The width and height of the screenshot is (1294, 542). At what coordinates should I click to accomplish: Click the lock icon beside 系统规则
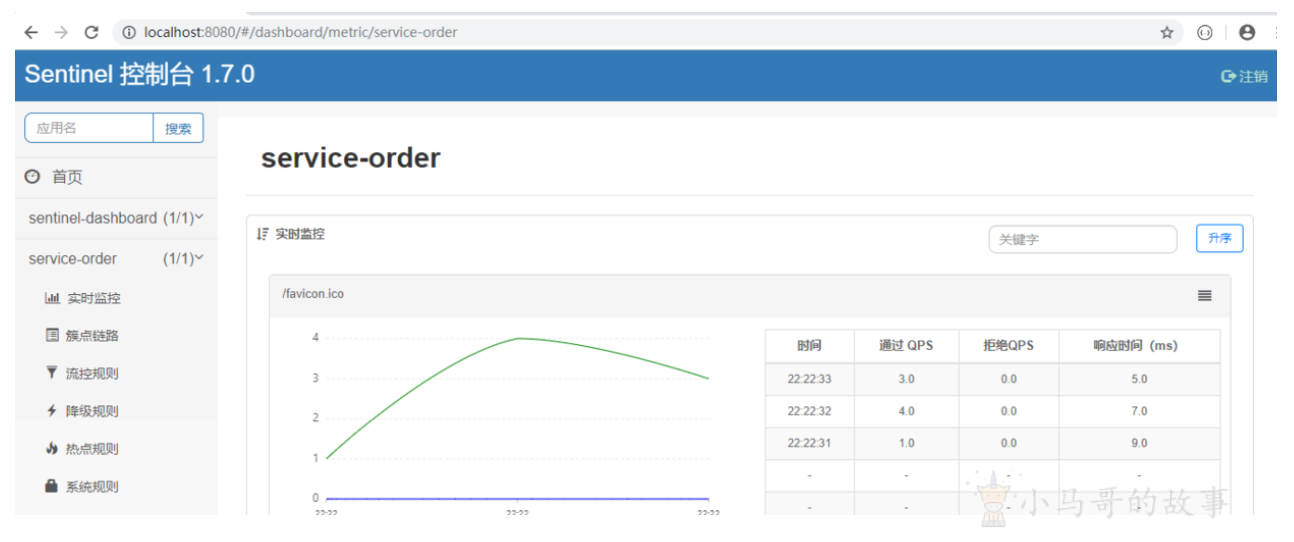[x=52, y=486]
